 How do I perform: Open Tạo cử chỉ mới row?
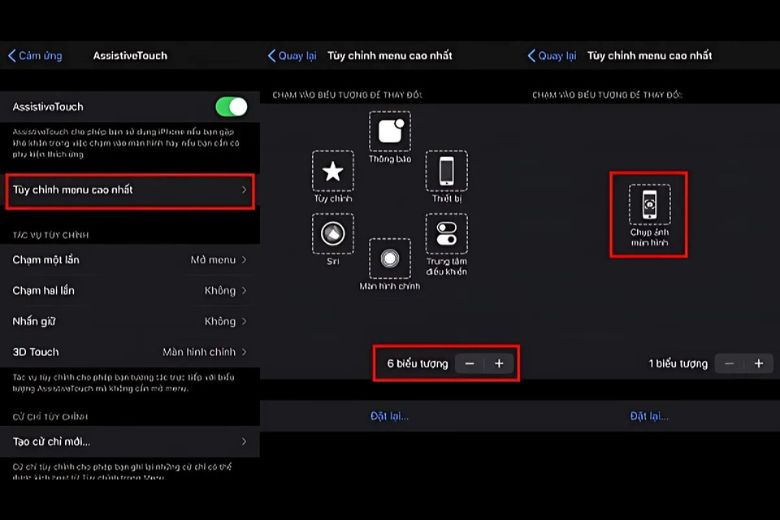[130, 441]
